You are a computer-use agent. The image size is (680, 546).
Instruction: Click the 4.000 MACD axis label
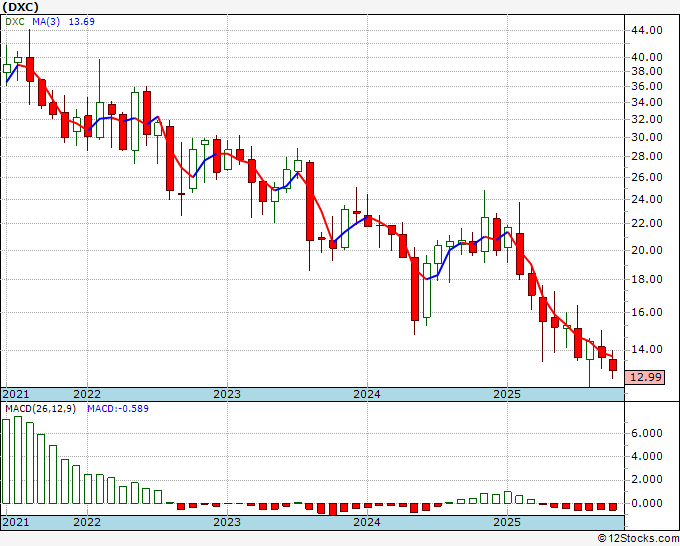coord(647,456)
